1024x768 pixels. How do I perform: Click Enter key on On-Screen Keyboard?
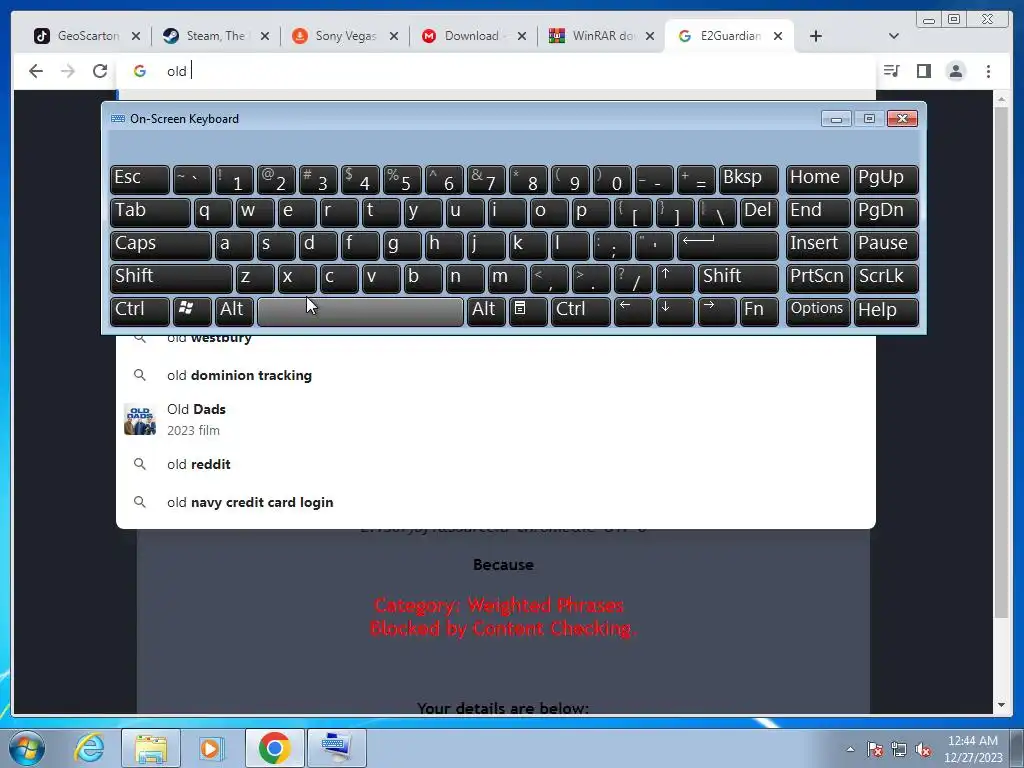(x=728, y=245)
